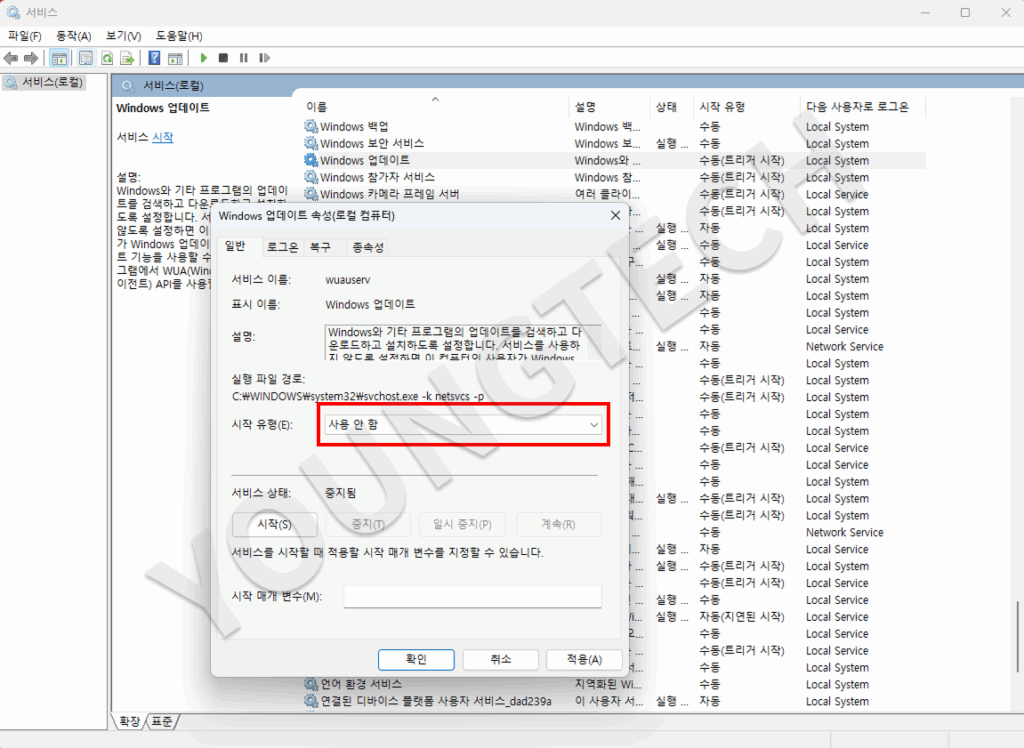Click the gear icon of Windows 참가자 서비스

[311, 177]
